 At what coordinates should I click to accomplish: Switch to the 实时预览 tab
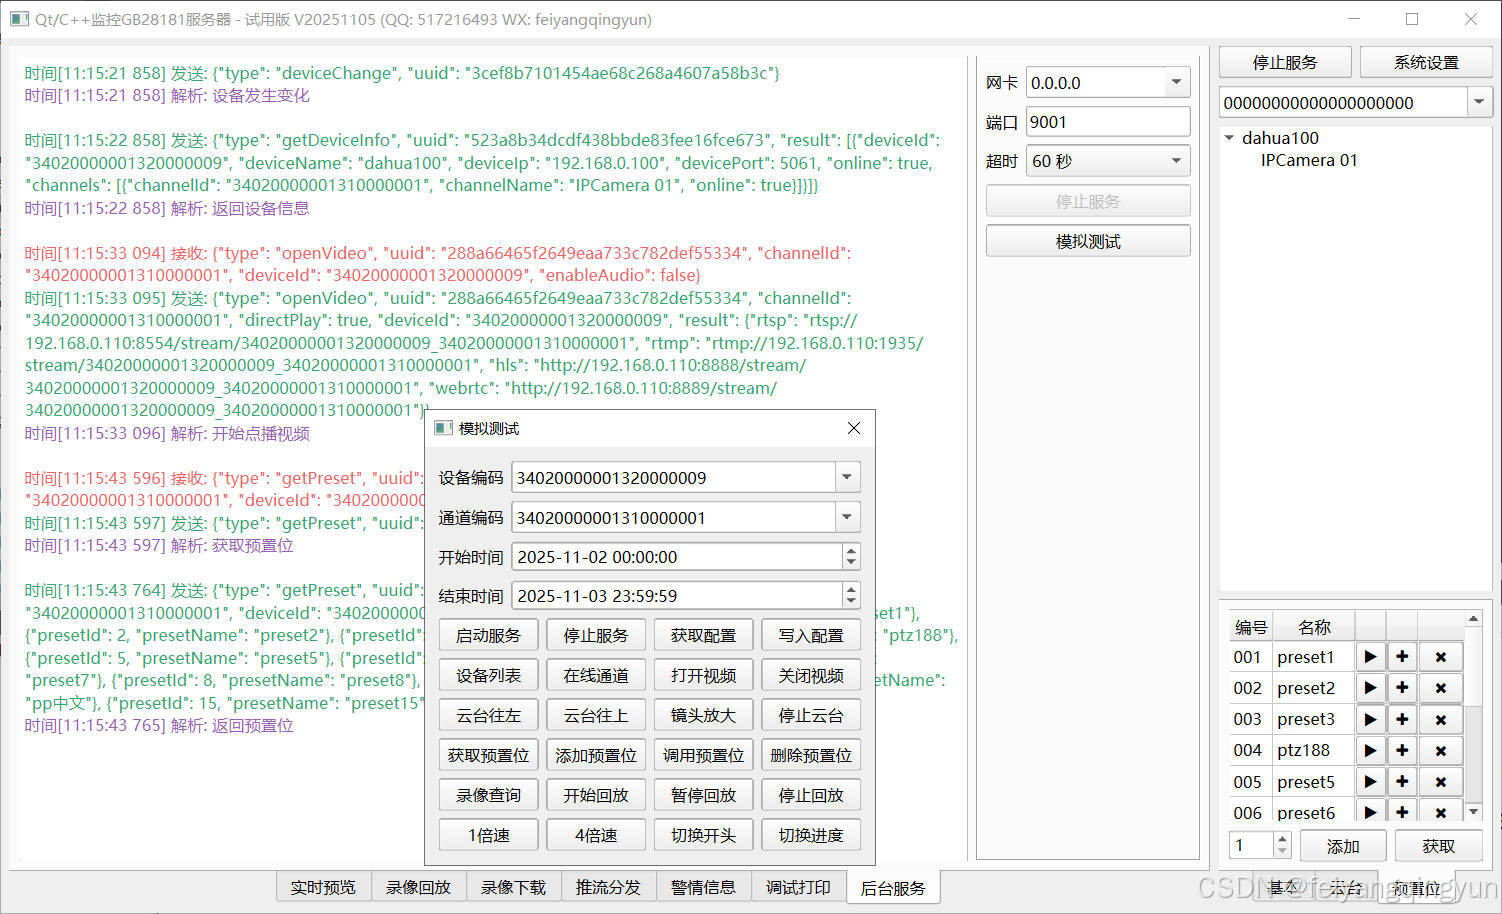[323, 887]
